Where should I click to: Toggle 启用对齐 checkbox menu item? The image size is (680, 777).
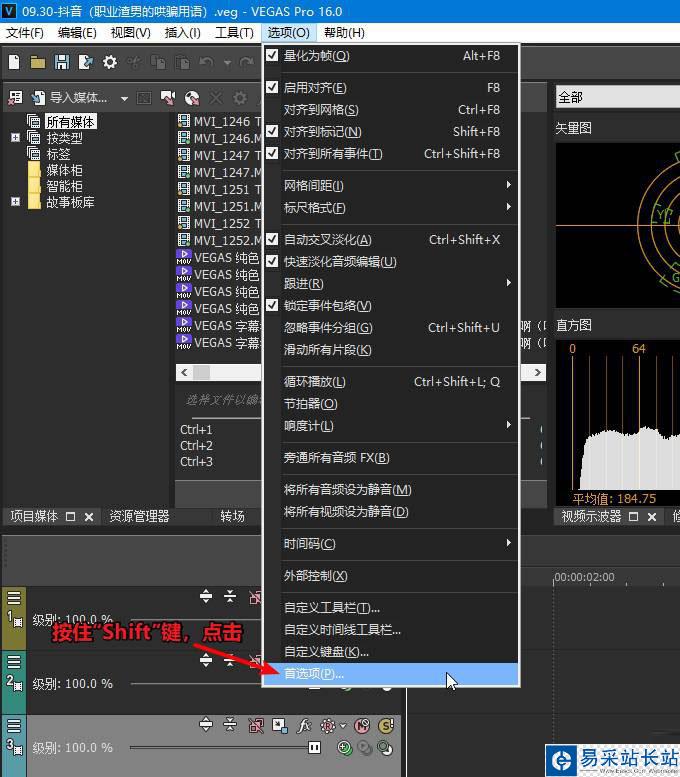tap(272, 87)
